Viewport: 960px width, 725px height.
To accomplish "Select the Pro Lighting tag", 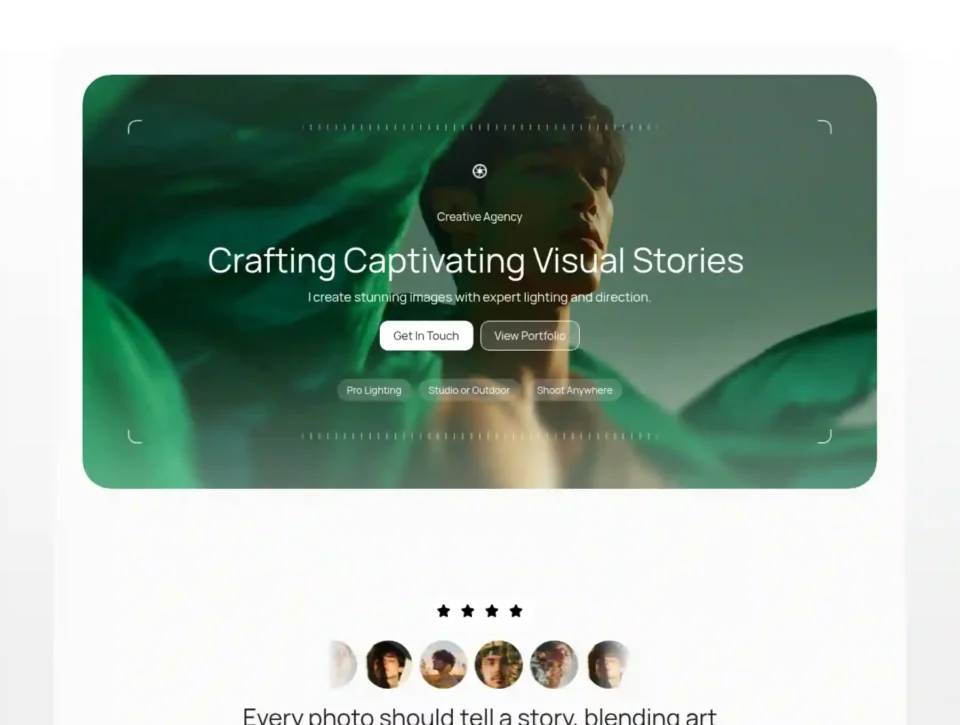I will click(x=374, y=390).
